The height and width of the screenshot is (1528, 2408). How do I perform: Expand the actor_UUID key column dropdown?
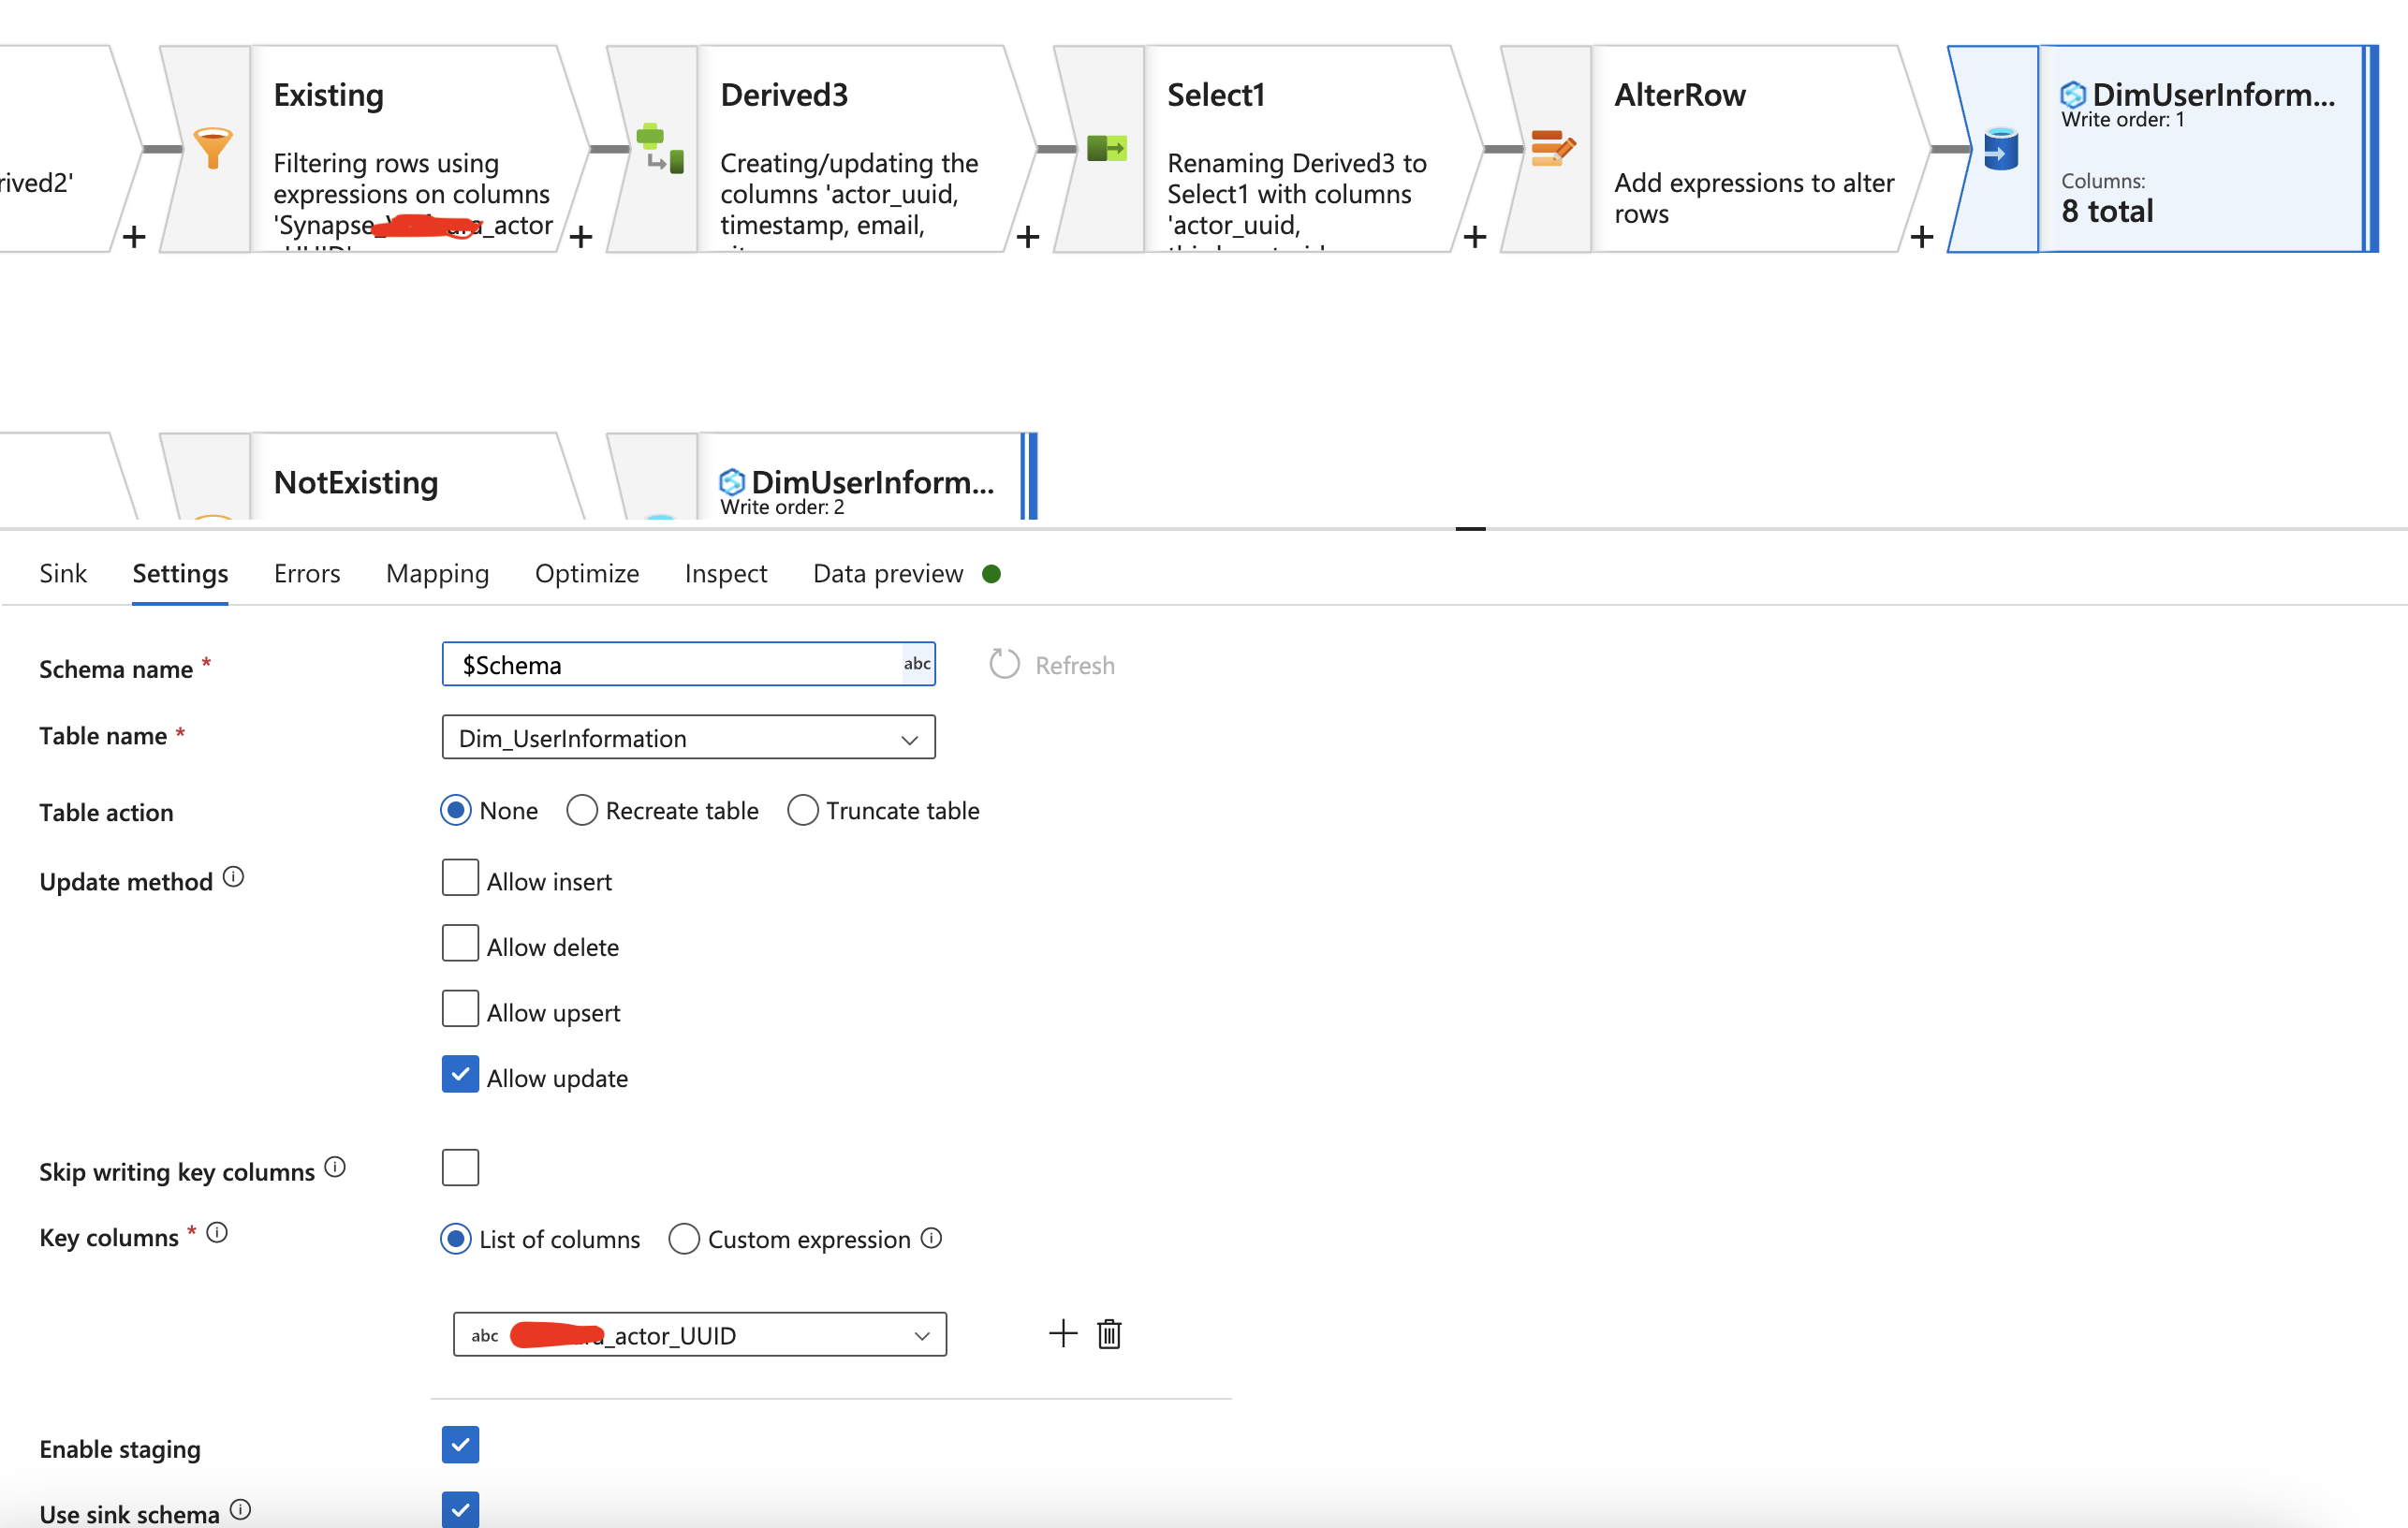coord(699,1335)
